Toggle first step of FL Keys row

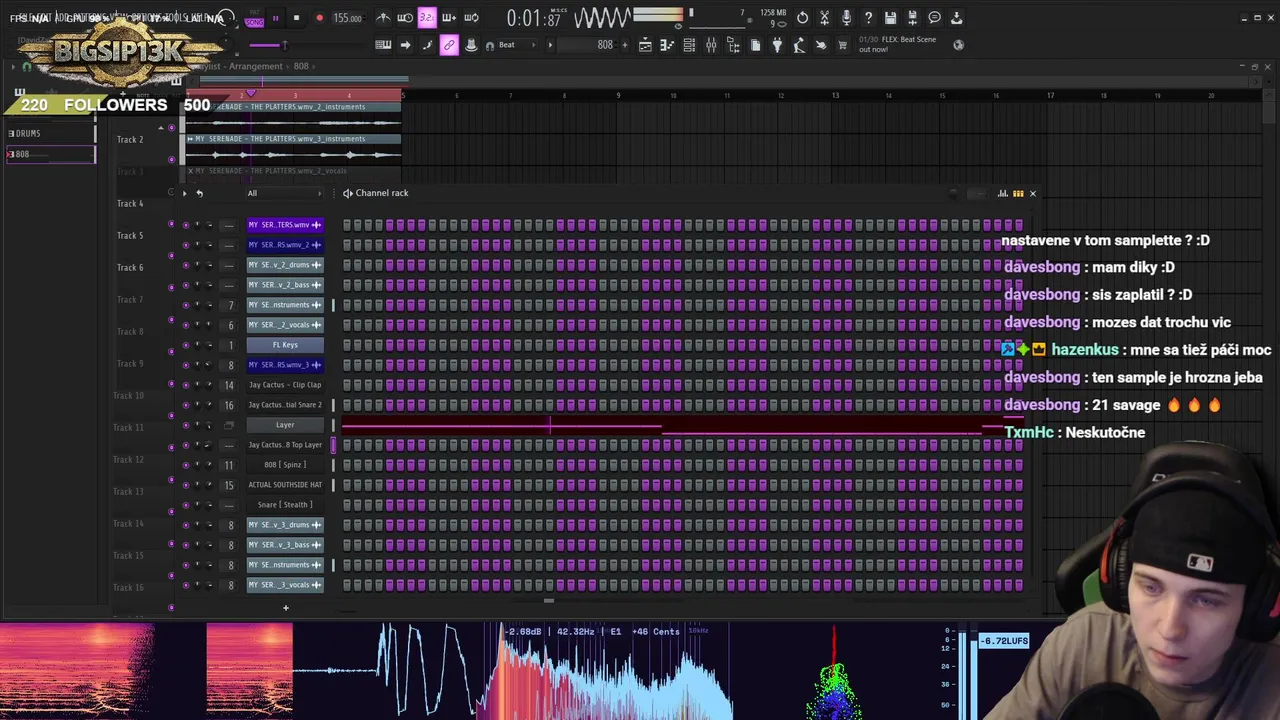pyautogui.click(x=347, y=345)
